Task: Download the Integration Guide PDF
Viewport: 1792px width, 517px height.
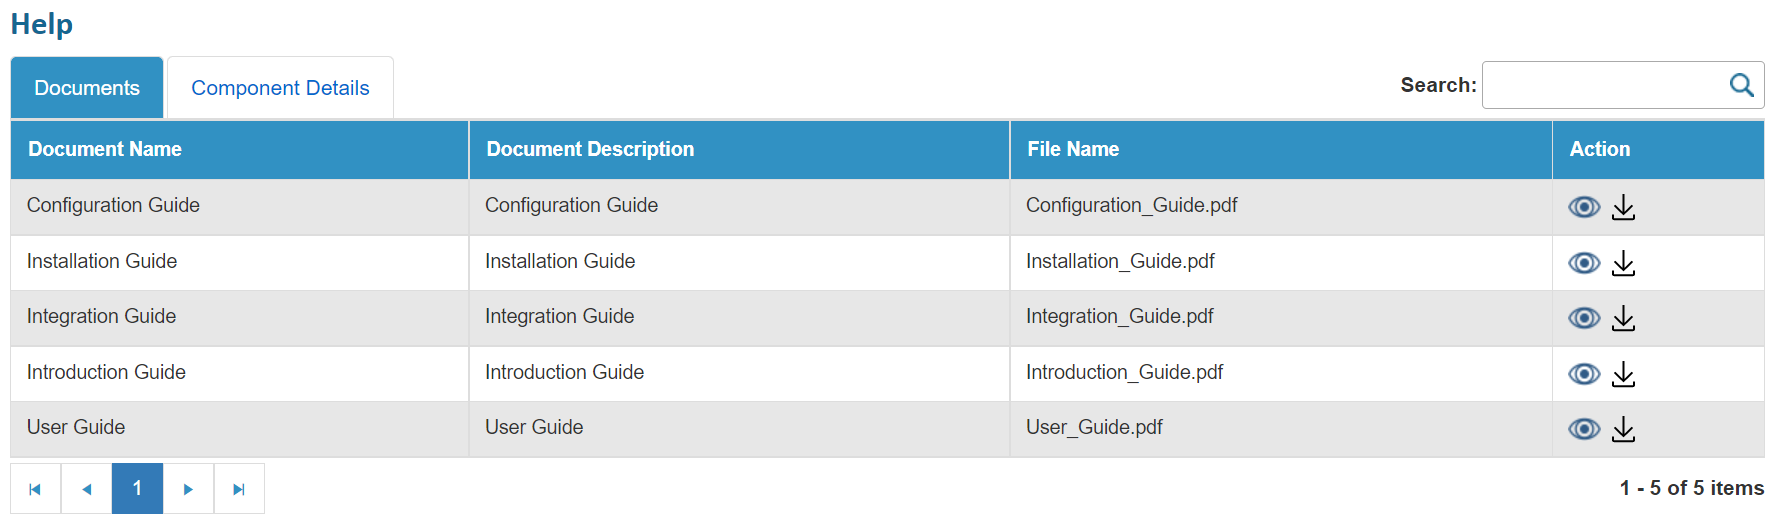Action: [x=1623, y=318]
